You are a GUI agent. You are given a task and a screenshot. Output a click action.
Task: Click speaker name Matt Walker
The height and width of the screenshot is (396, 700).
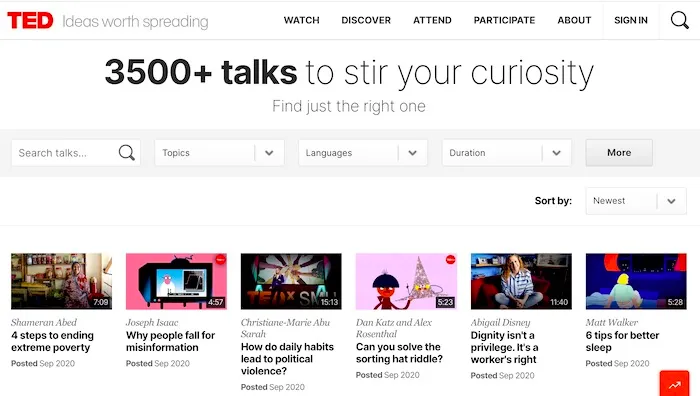coord(612,322)
